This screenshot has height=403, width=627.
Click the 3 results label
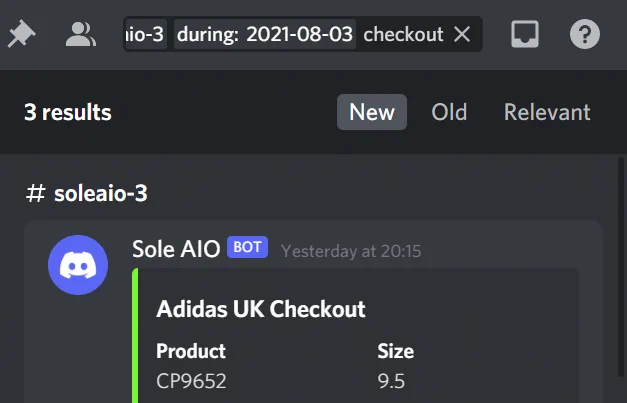(68, 112)
